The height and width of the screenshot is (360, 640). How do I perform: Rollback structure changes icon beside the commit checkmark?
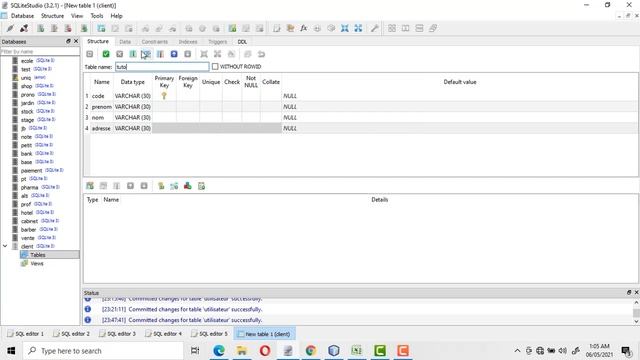coord(119,54)
